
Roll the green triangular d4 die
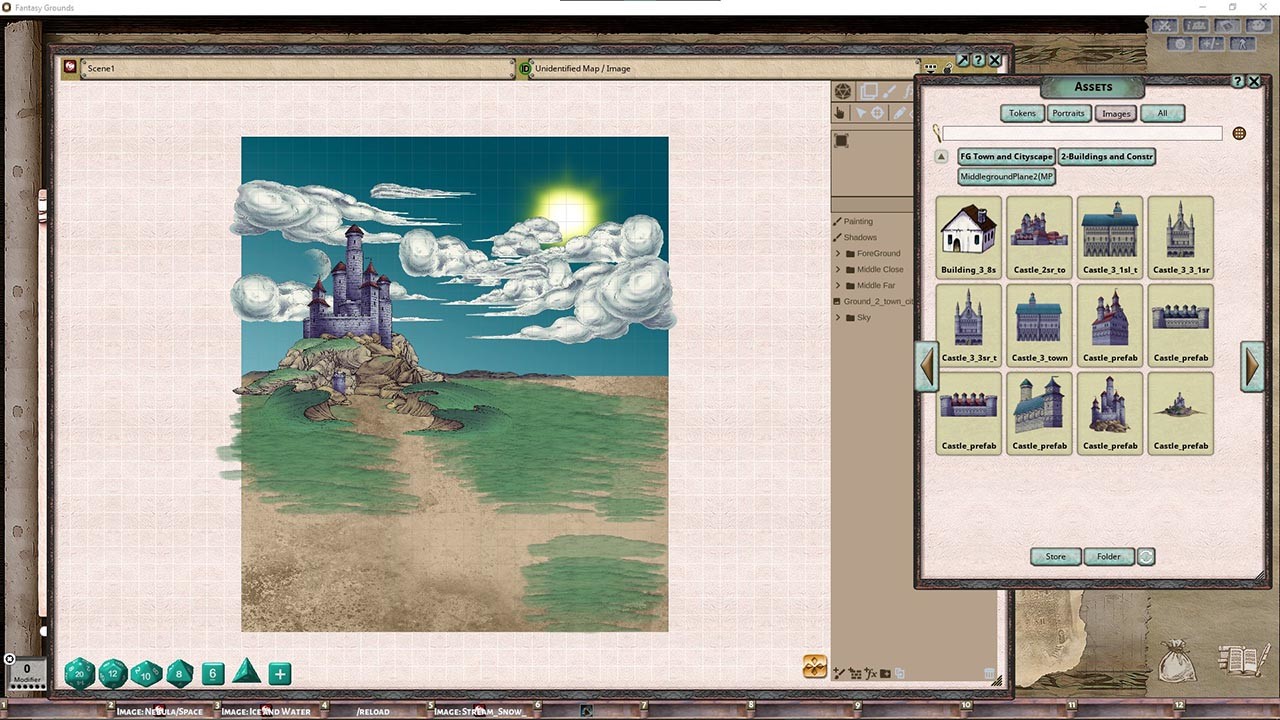coord(246,675)
